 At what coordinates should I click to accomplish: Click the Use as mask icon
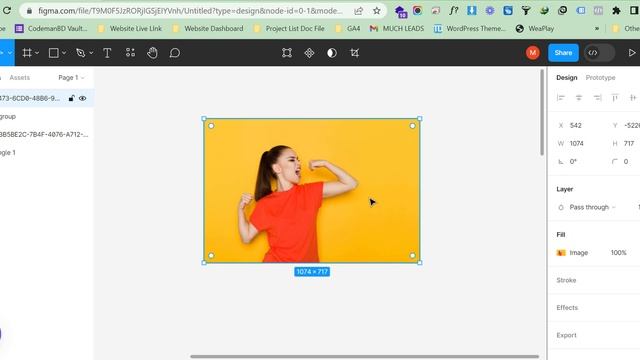[x=332, y=53]
